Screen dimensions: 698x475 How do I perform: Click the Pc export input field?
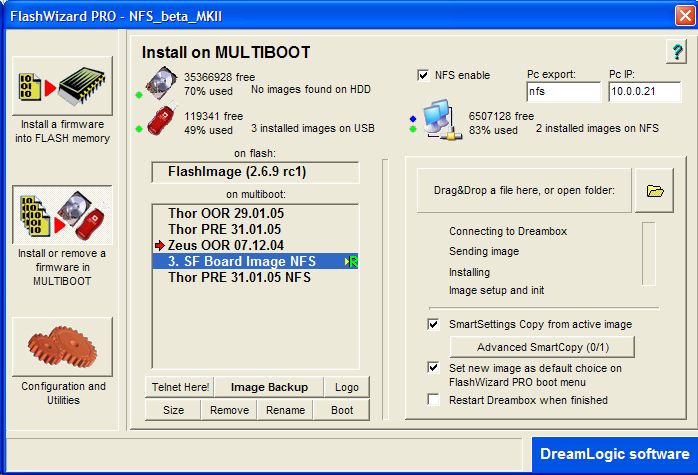[564, 92]
